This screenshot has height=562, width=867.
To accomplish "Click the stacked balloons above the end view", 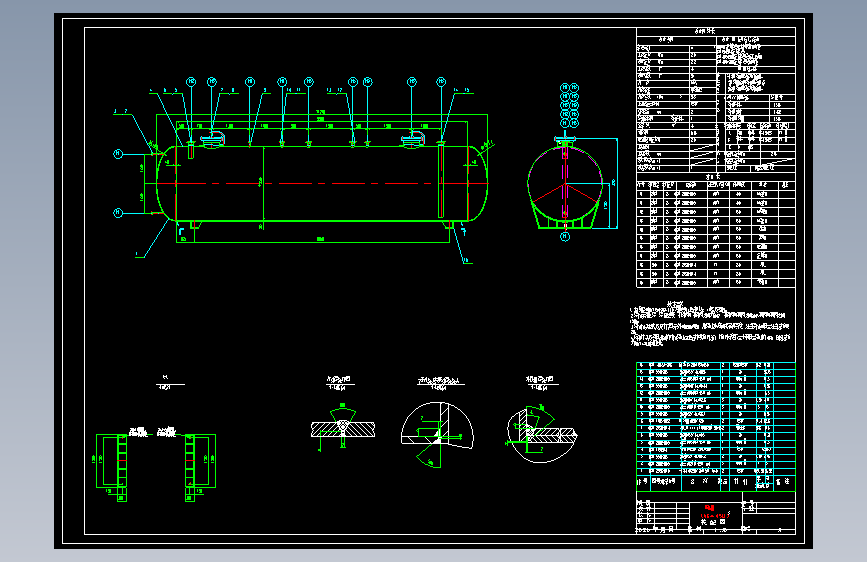I will tap(569, 105).
